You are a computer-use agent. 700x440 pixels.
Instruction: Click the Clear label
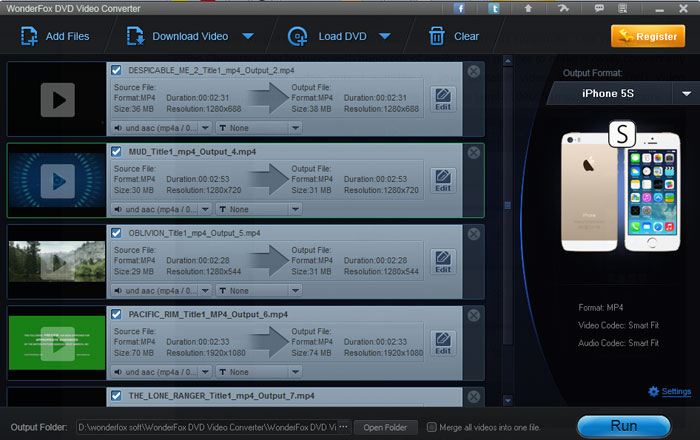click(x=467, y=36)
